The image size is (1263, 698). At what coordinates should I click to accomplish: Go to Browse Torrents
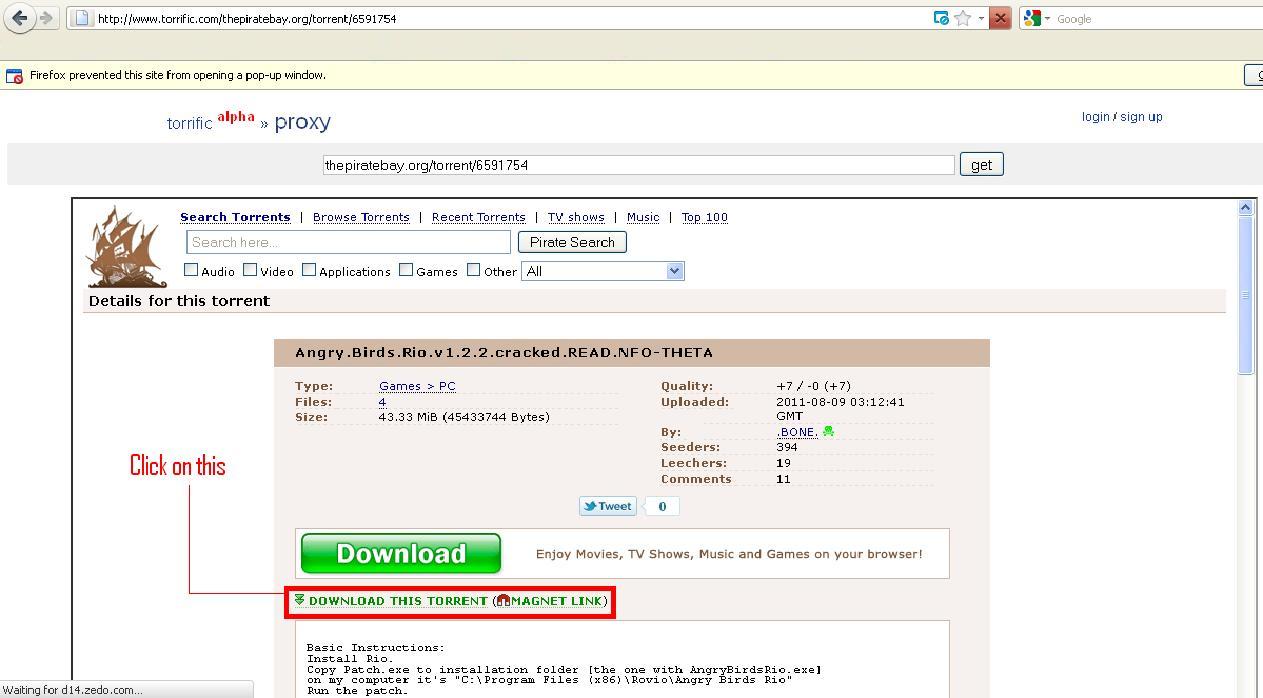tap(361, 217)
